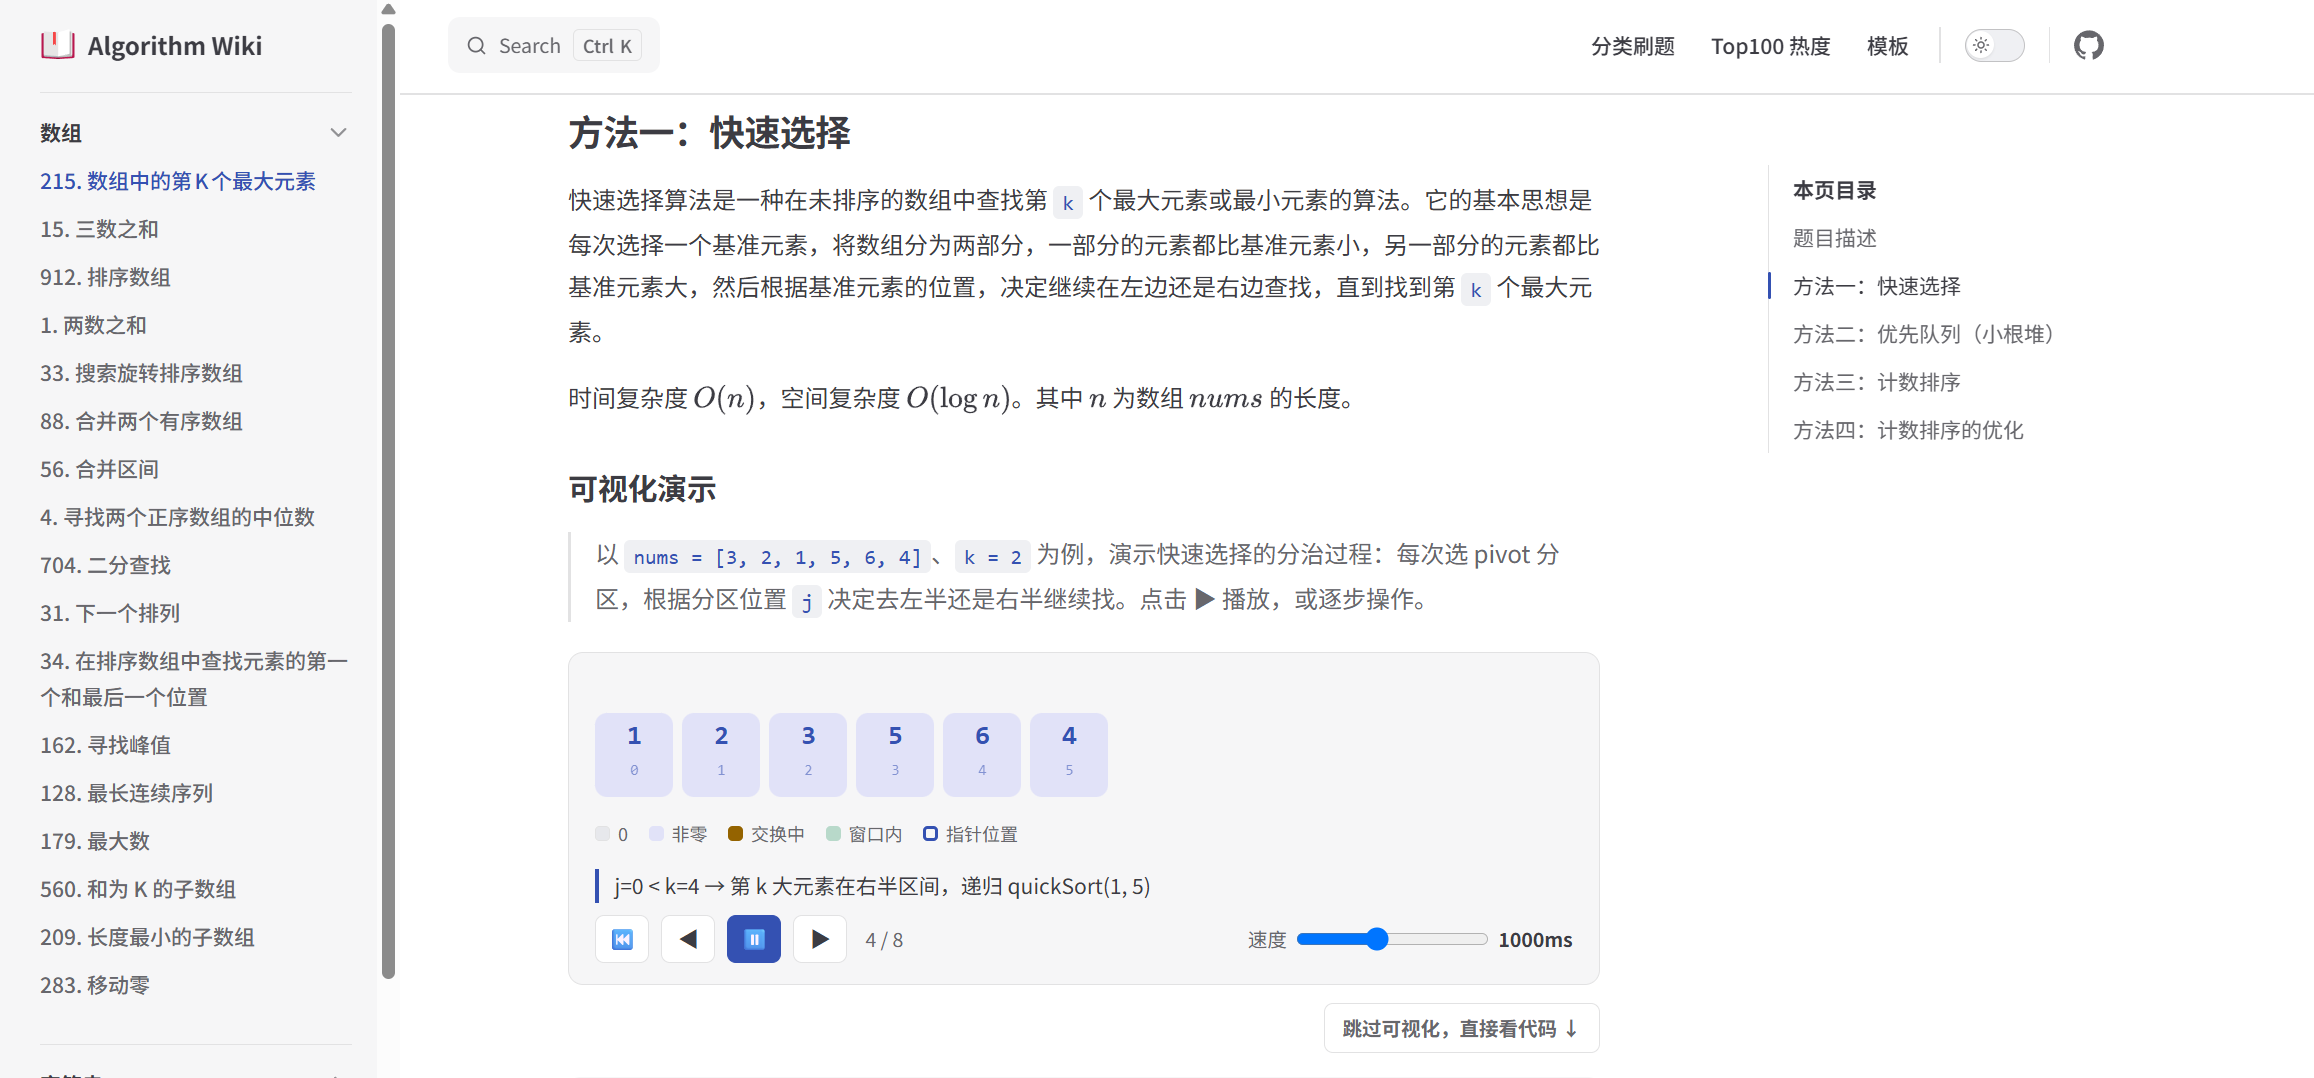The height and width of the screenshot is (1078, 2314).
Task: Open the Top100 热度 nav item
Action: 1770,46
